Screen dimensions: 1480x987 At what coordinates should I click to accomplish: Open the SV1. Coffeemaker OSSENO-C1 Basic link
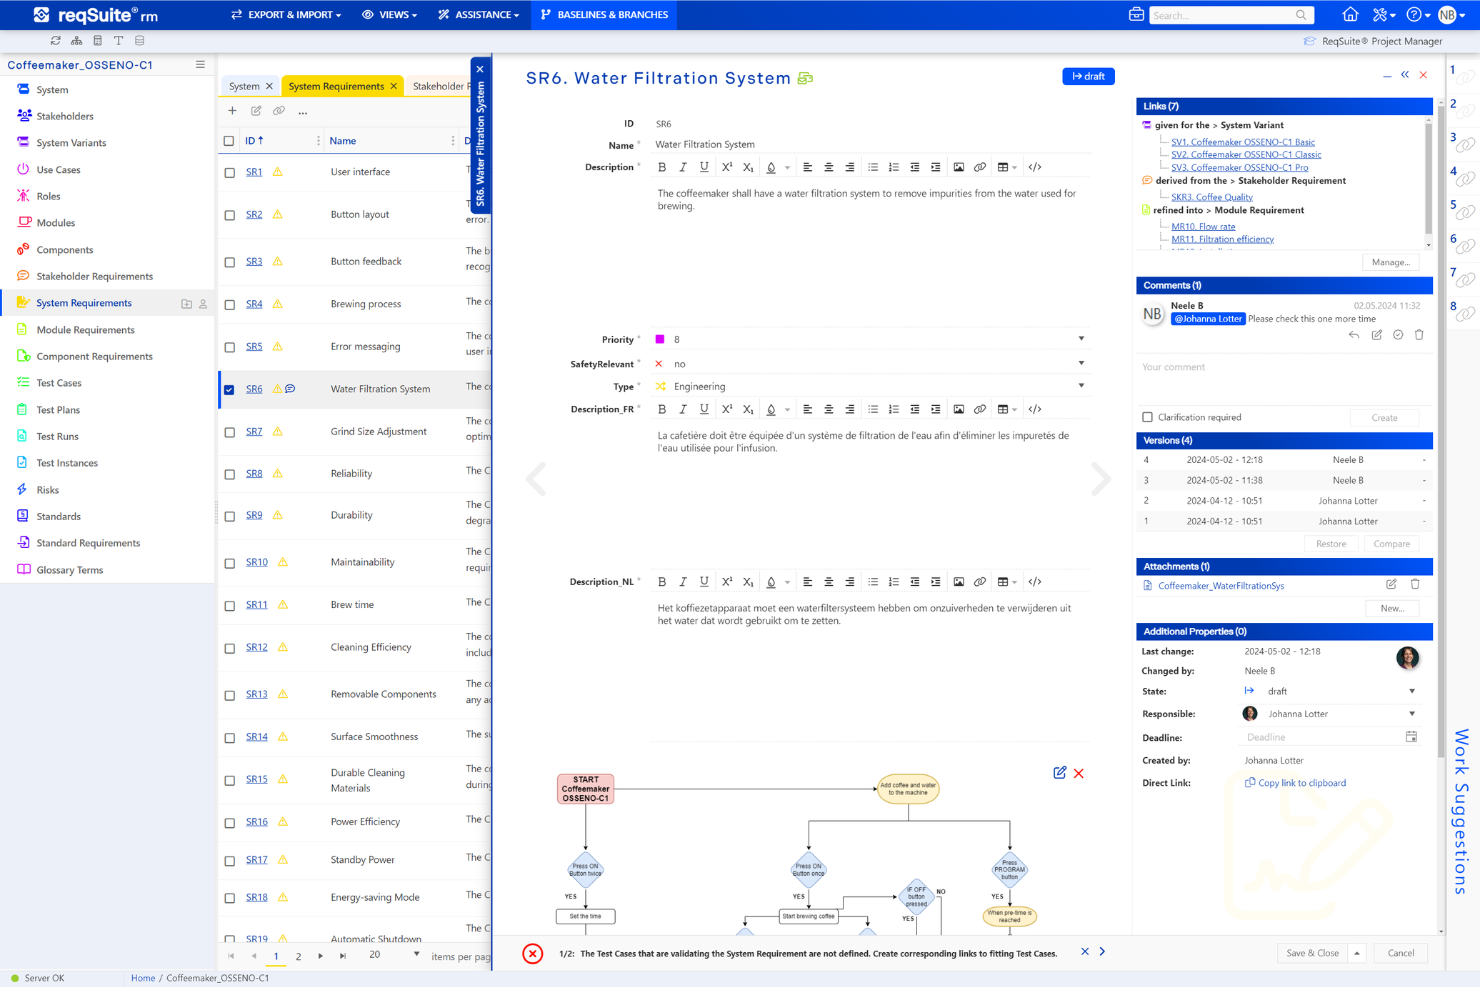tap(1243, 142)
